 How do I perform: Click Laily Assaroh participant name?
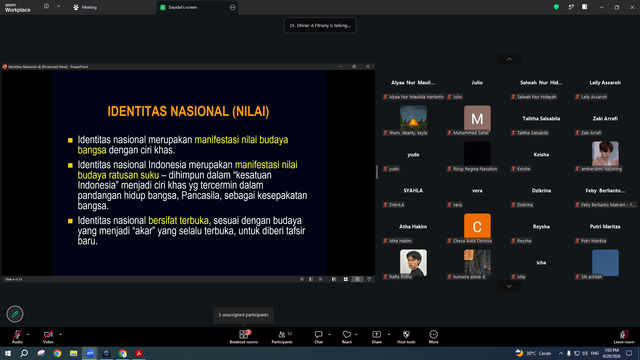(x=605, y=83)
